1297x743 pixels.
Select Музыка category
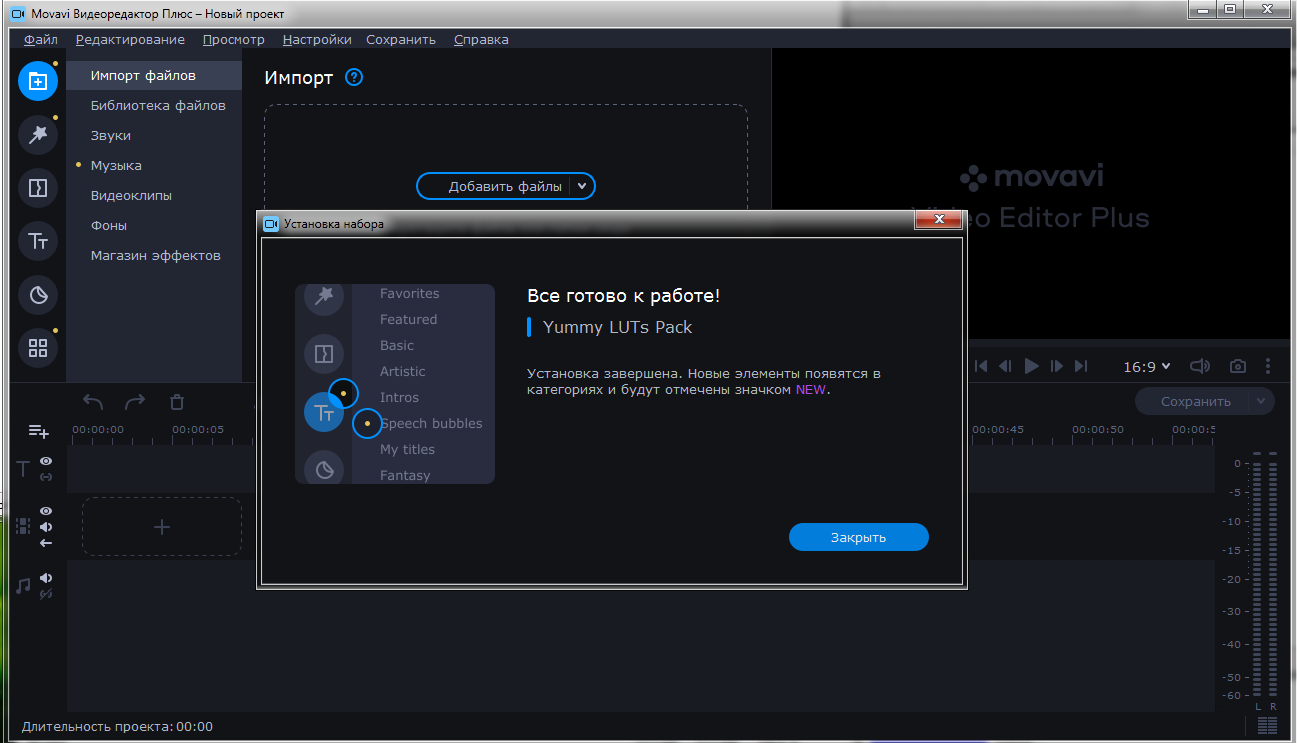154,165
